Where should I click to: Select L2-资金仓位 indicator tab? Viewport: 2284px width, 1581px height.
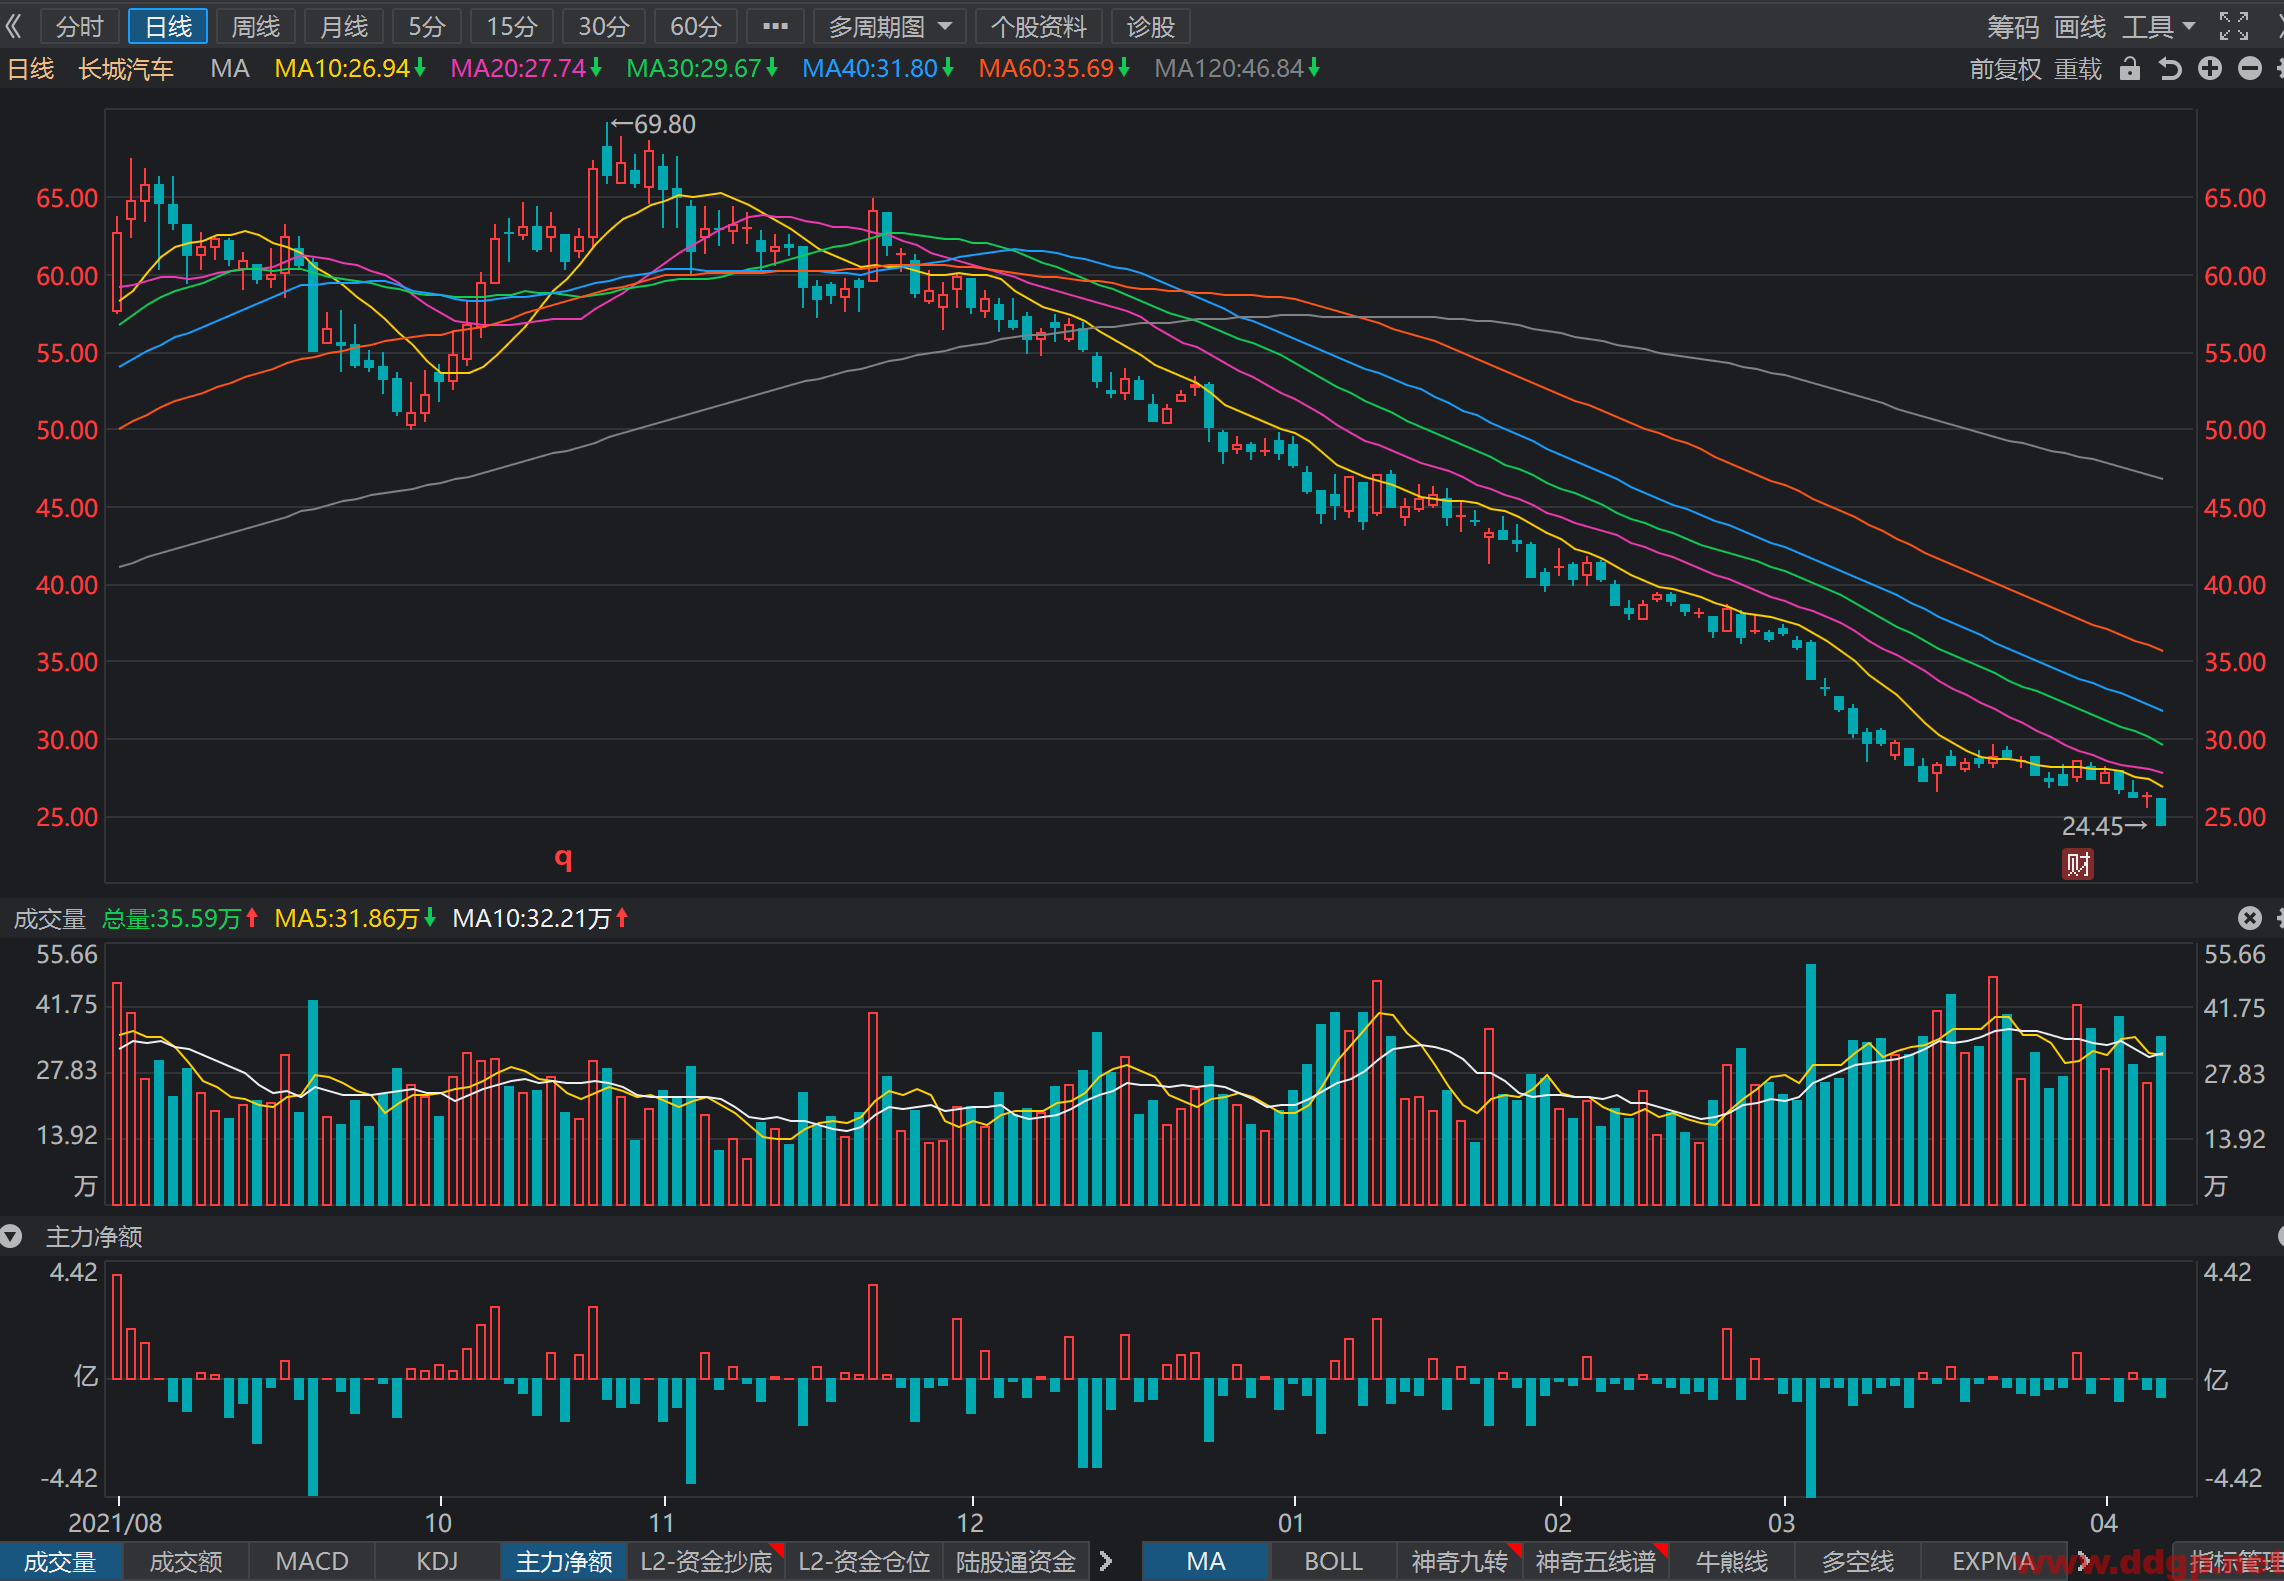(864, 1562)
